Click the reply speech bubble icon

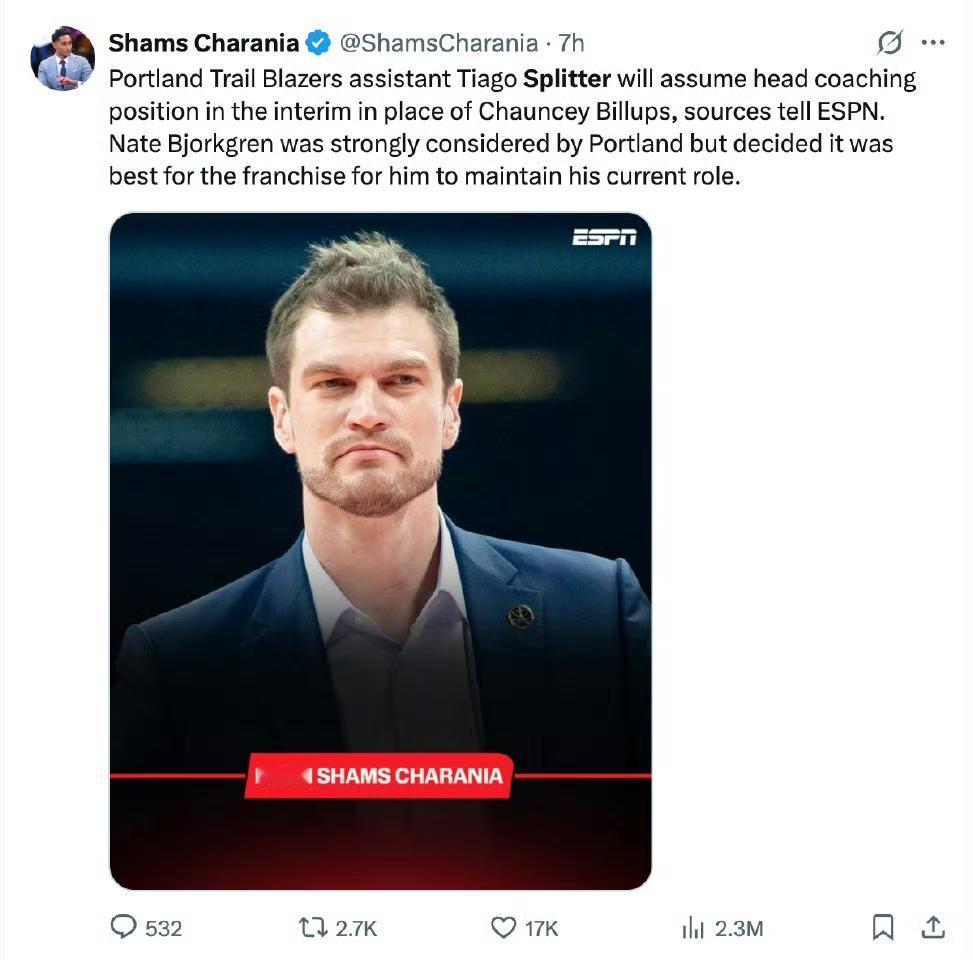[123, 928]
